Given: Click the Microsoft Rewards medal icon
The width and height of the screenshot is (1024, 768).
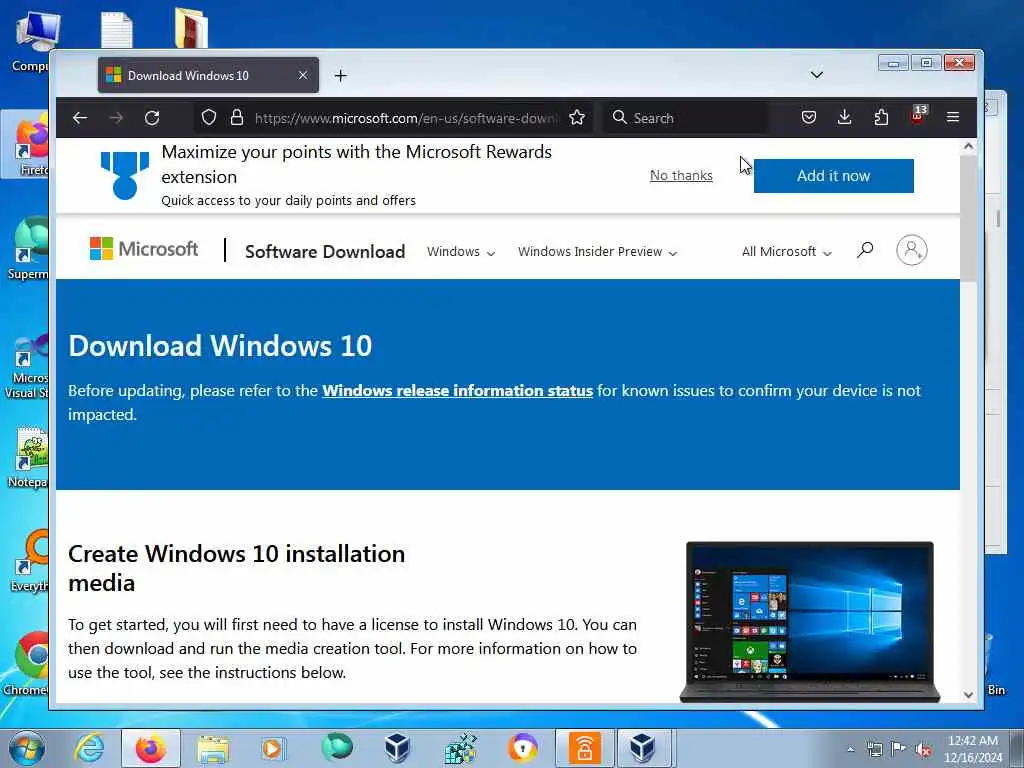Looking at the screenshot, I should (125, 175).
